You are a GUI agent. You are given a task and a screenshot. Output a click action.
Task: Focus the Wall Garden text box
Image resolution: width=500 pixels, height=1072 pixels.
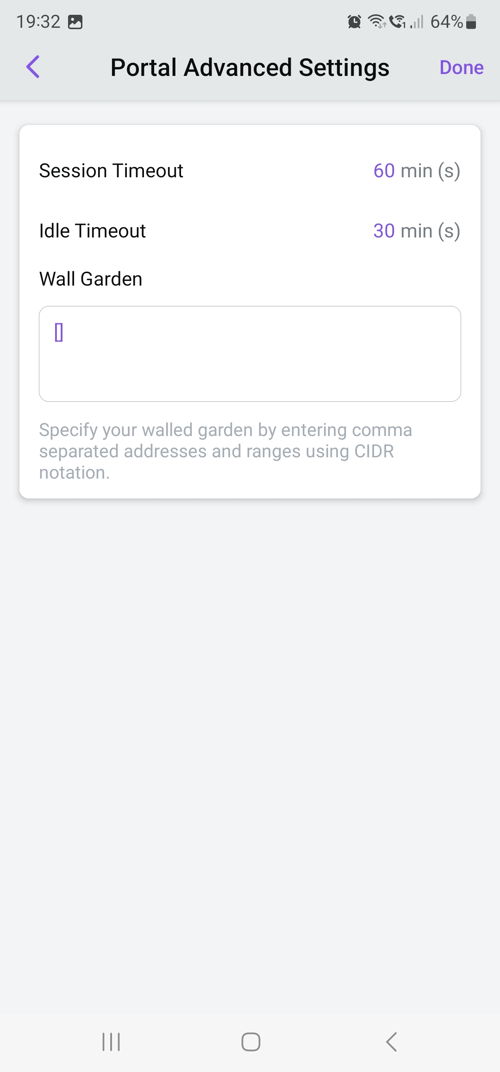(250, 353)
